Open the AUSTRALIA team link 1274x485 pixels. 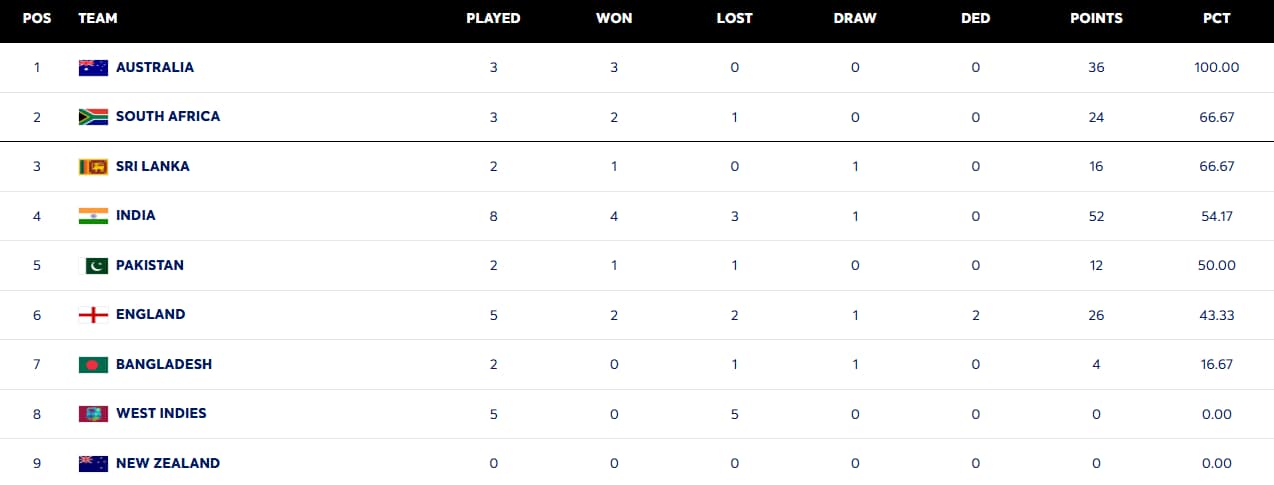[155, 68]
